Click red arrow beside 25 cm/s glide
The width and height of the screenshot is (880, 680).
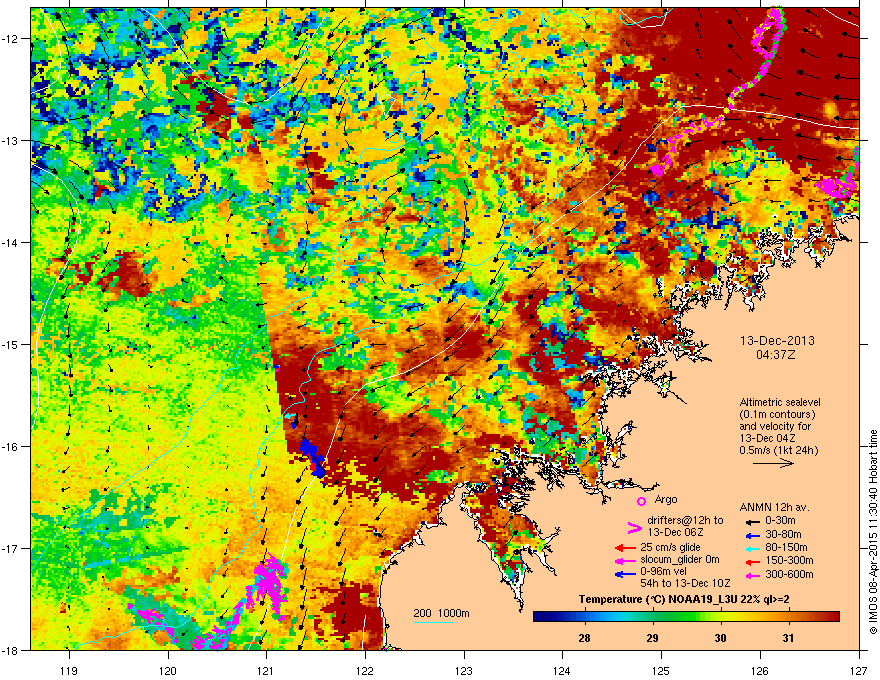coord(625,548)
